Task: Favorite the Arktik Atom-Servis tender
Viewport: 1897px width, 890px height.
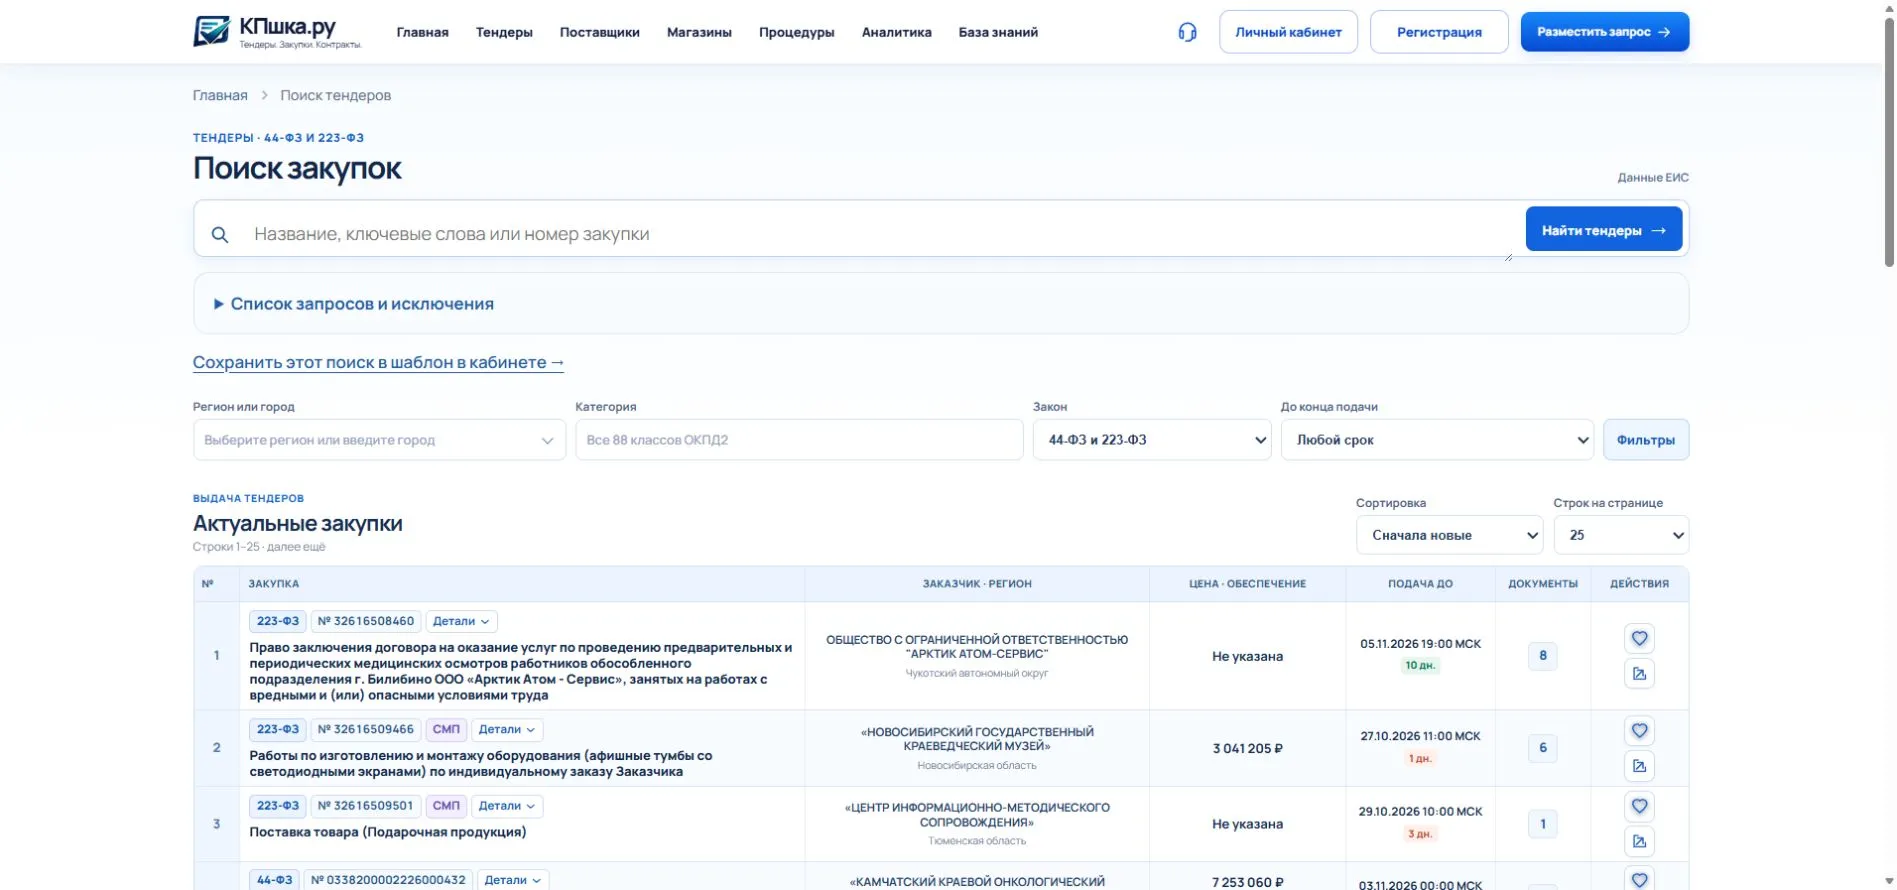Action: click(1639, 638)
